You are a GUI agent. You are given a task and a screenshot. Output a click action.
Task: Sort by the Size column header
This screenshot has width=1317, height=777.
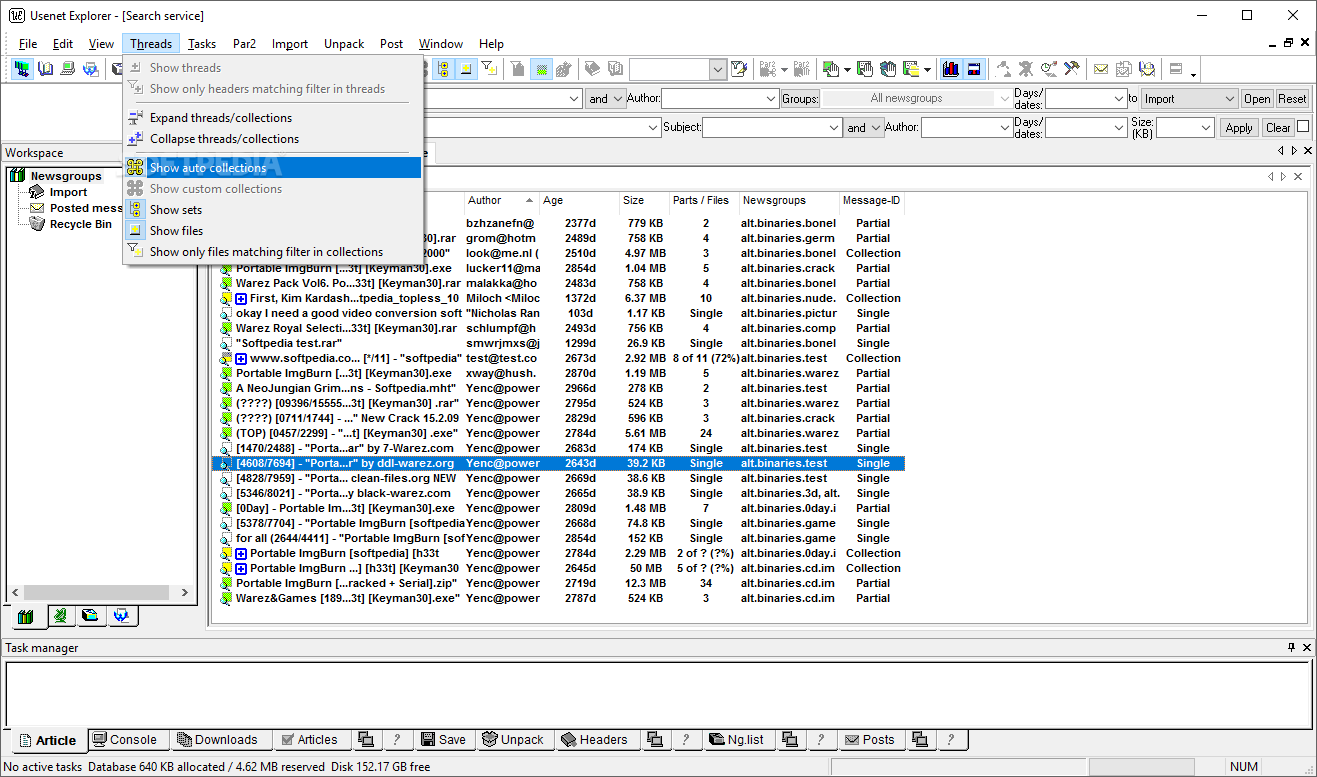(x=642, y=200)
